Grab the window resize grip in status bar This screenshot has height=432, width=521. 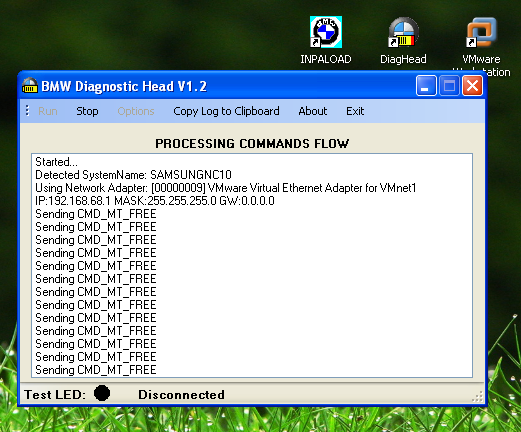478,396
